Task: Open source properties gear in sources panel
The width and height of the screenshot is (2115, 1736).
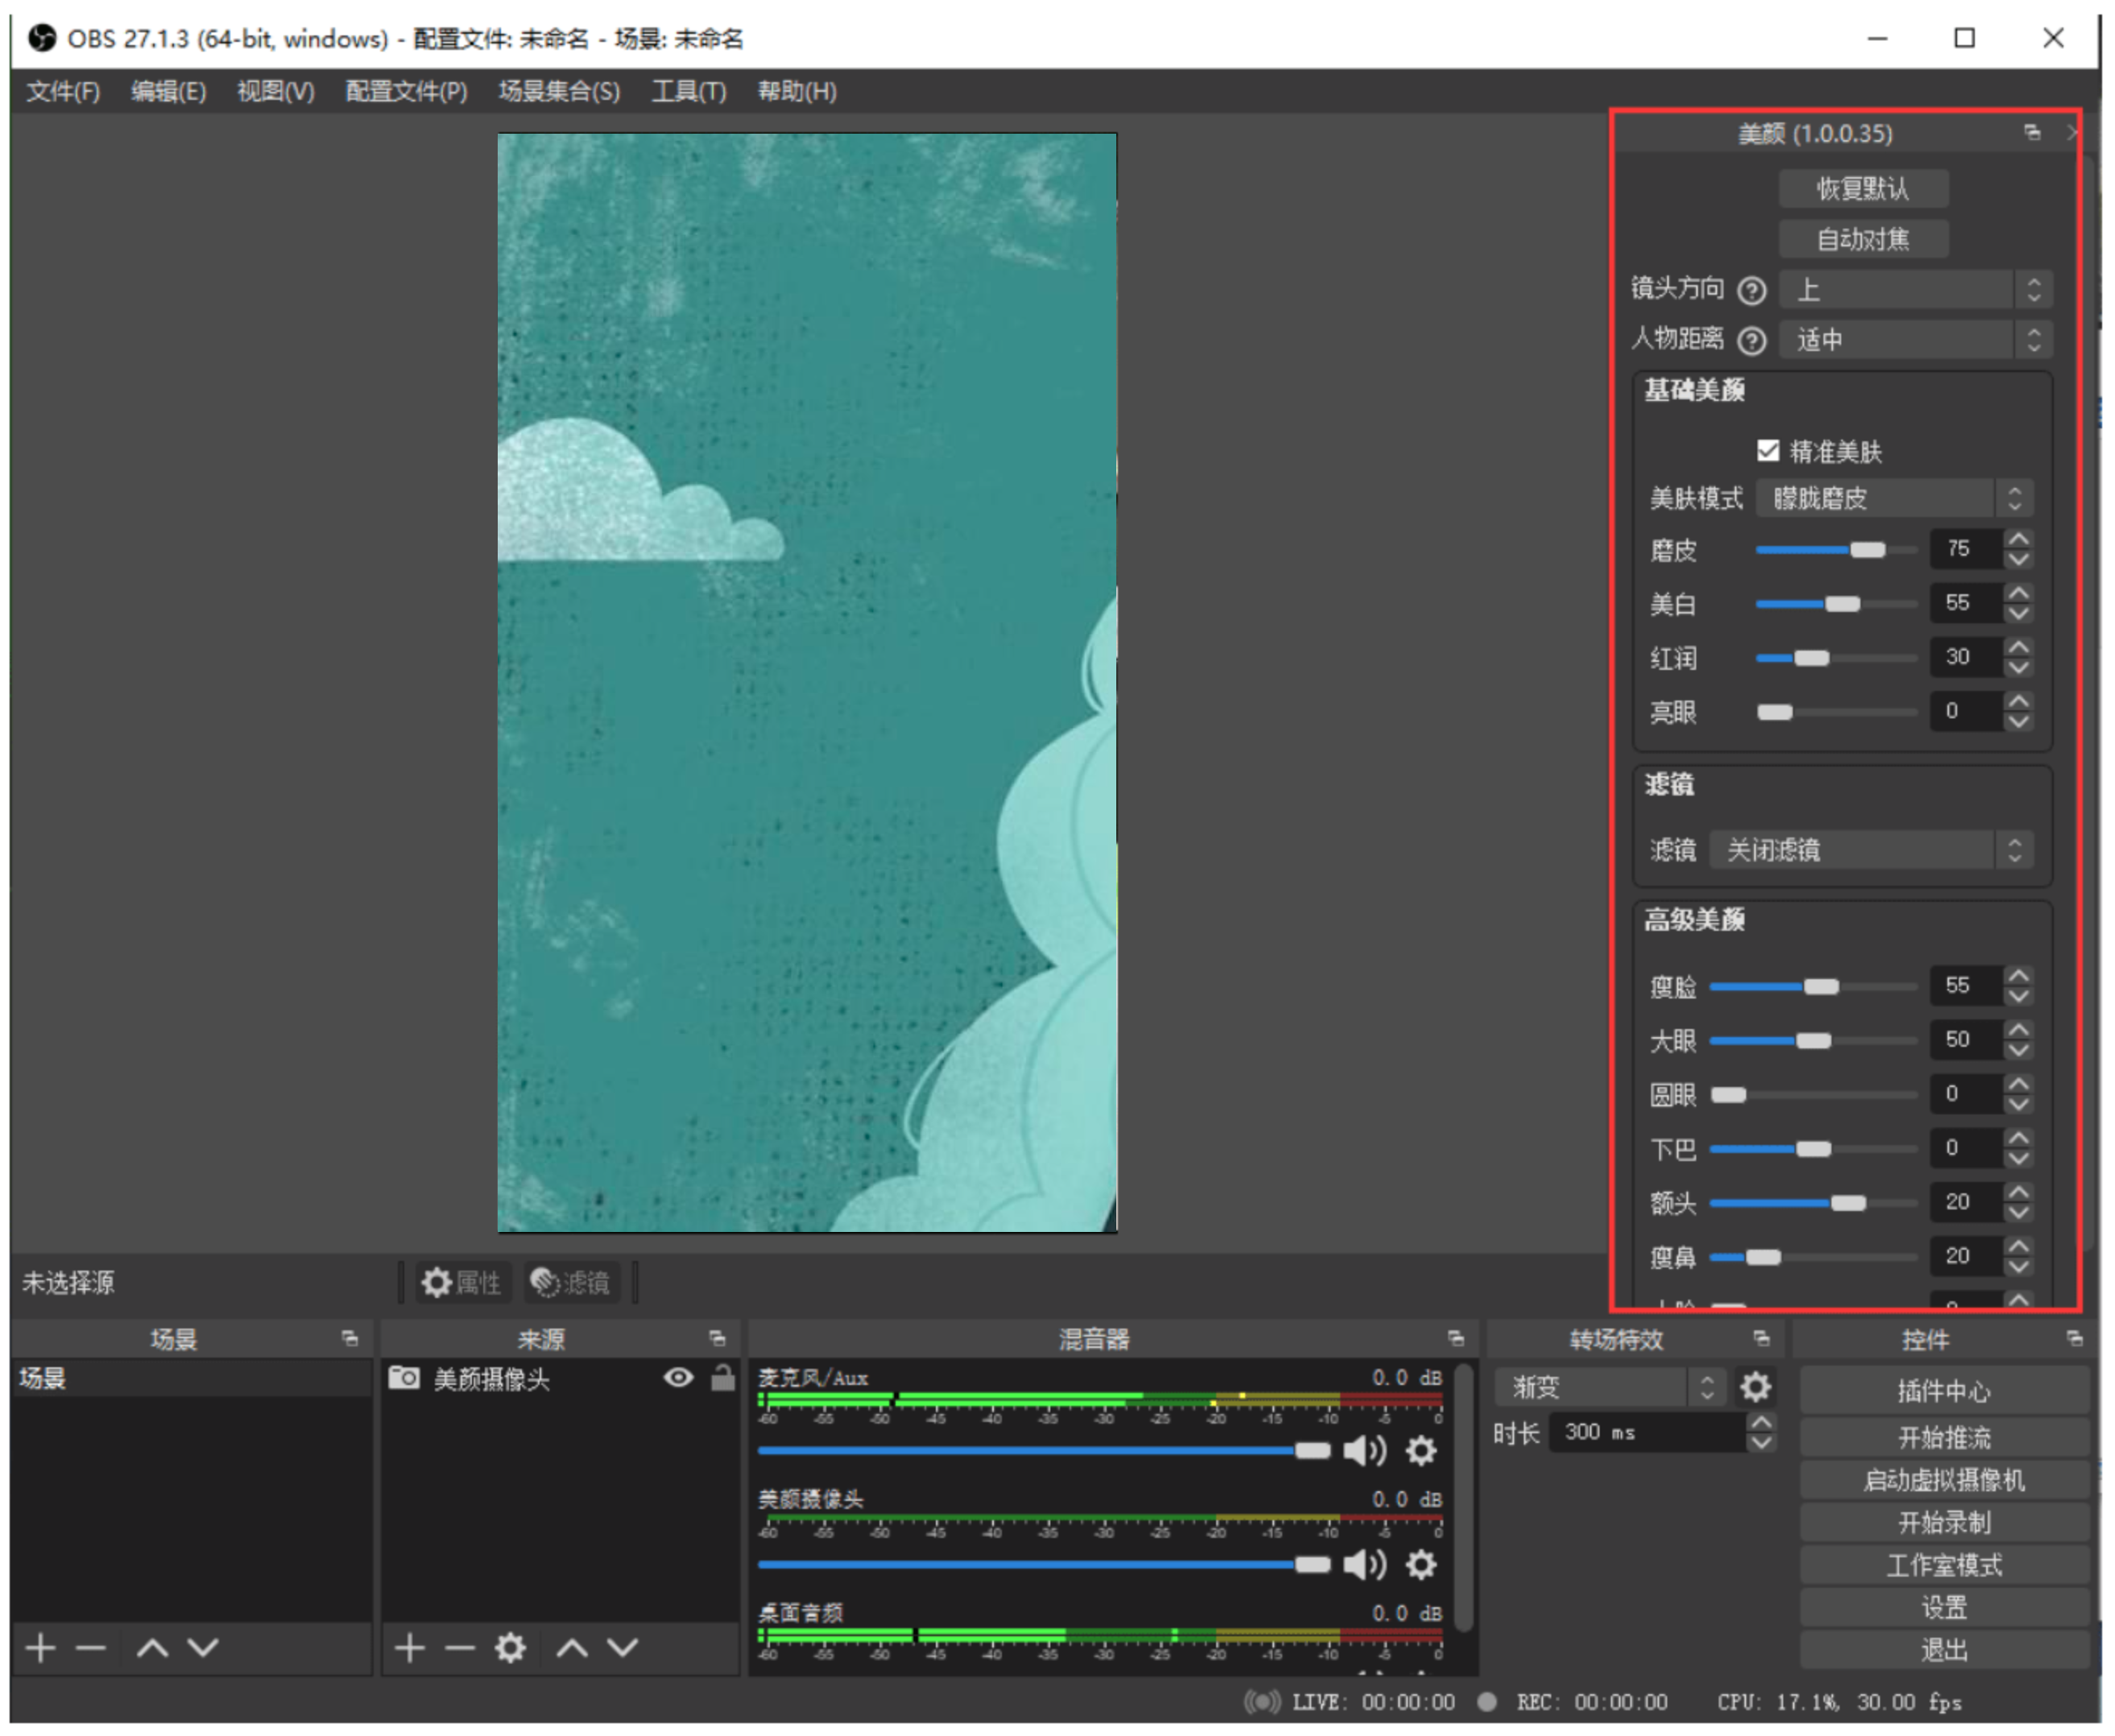Action: 511,1647
